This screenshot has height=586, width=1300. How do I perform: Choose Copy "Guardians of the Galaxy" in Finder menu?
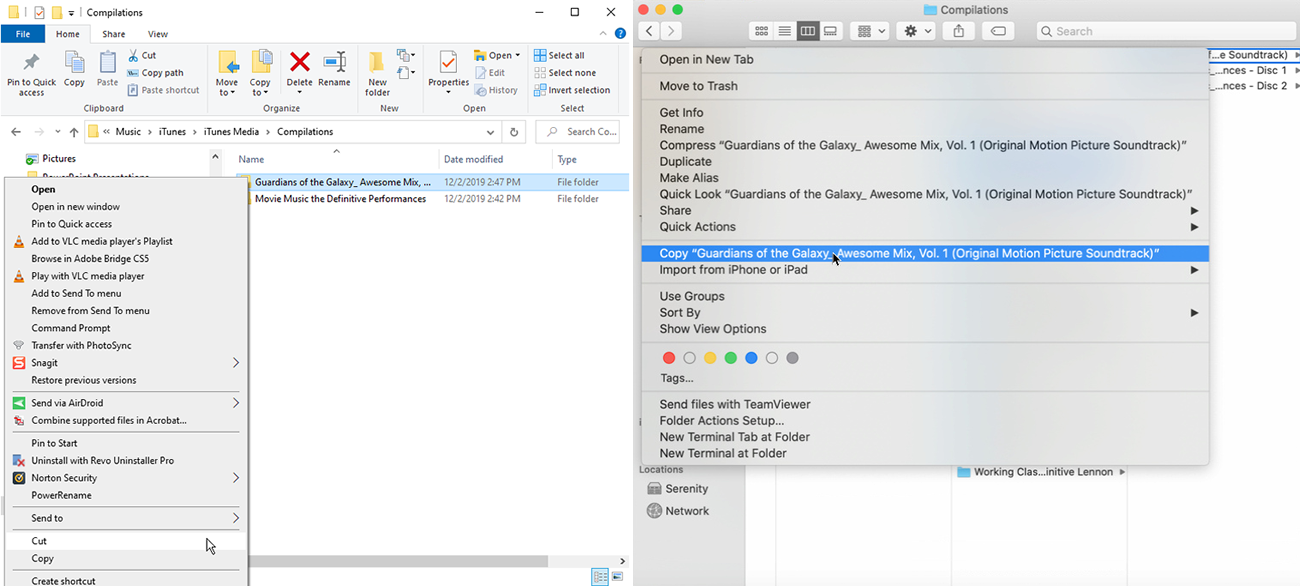point(924,254)
